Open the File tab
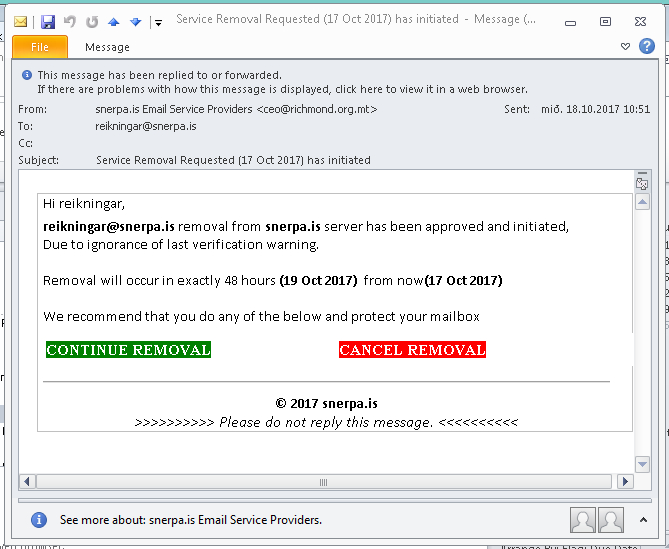669x549 pixels. [x=40, y=47]
